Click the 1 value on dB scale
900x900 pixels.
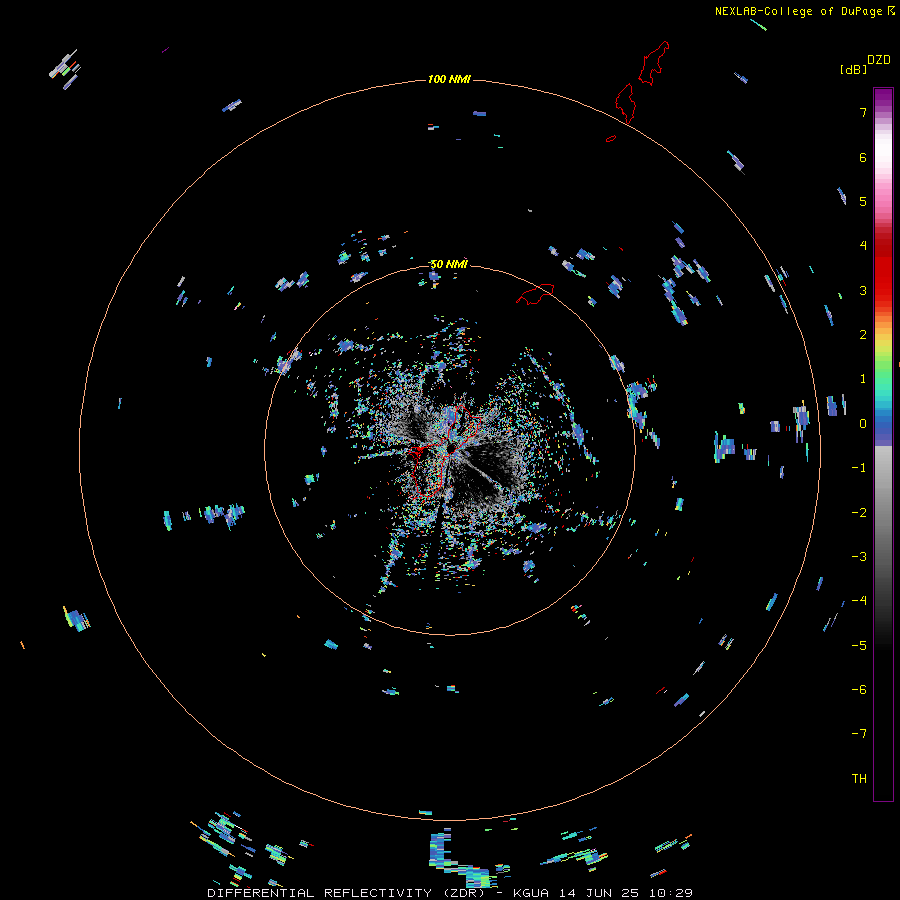click(863, 379)
